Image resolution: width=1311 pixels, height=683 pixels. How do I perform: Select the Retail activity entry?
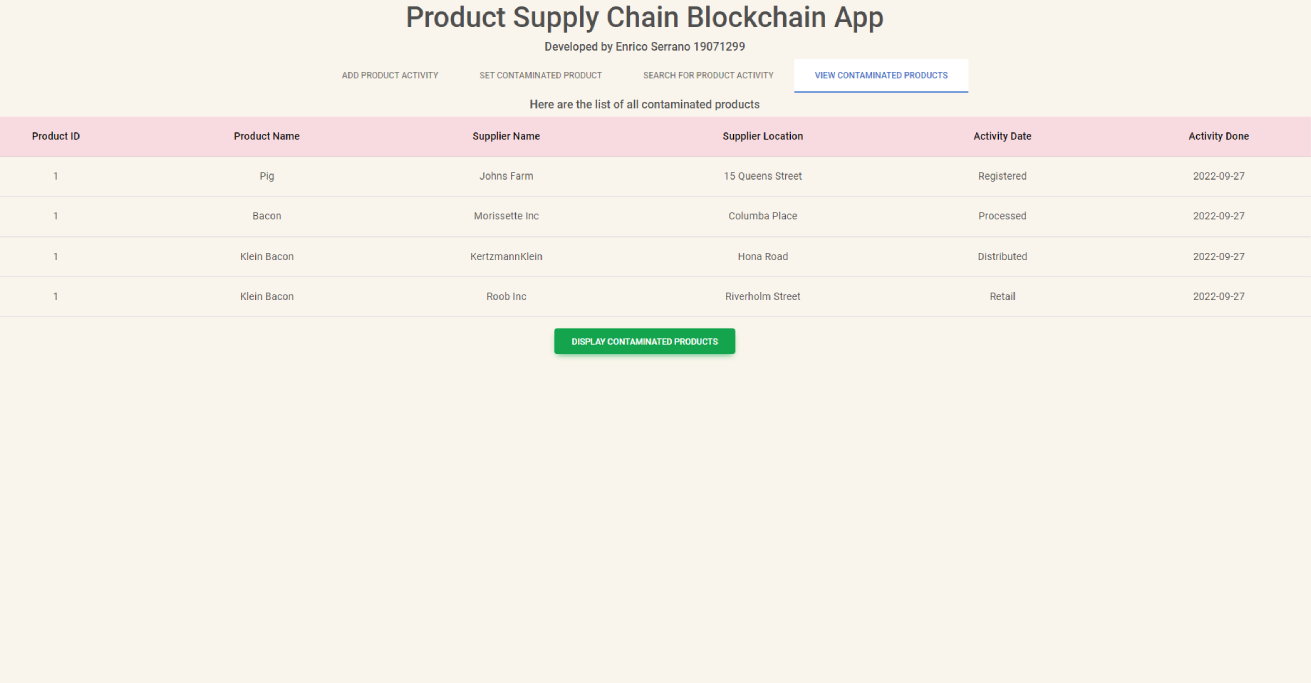pos(1003,296)
